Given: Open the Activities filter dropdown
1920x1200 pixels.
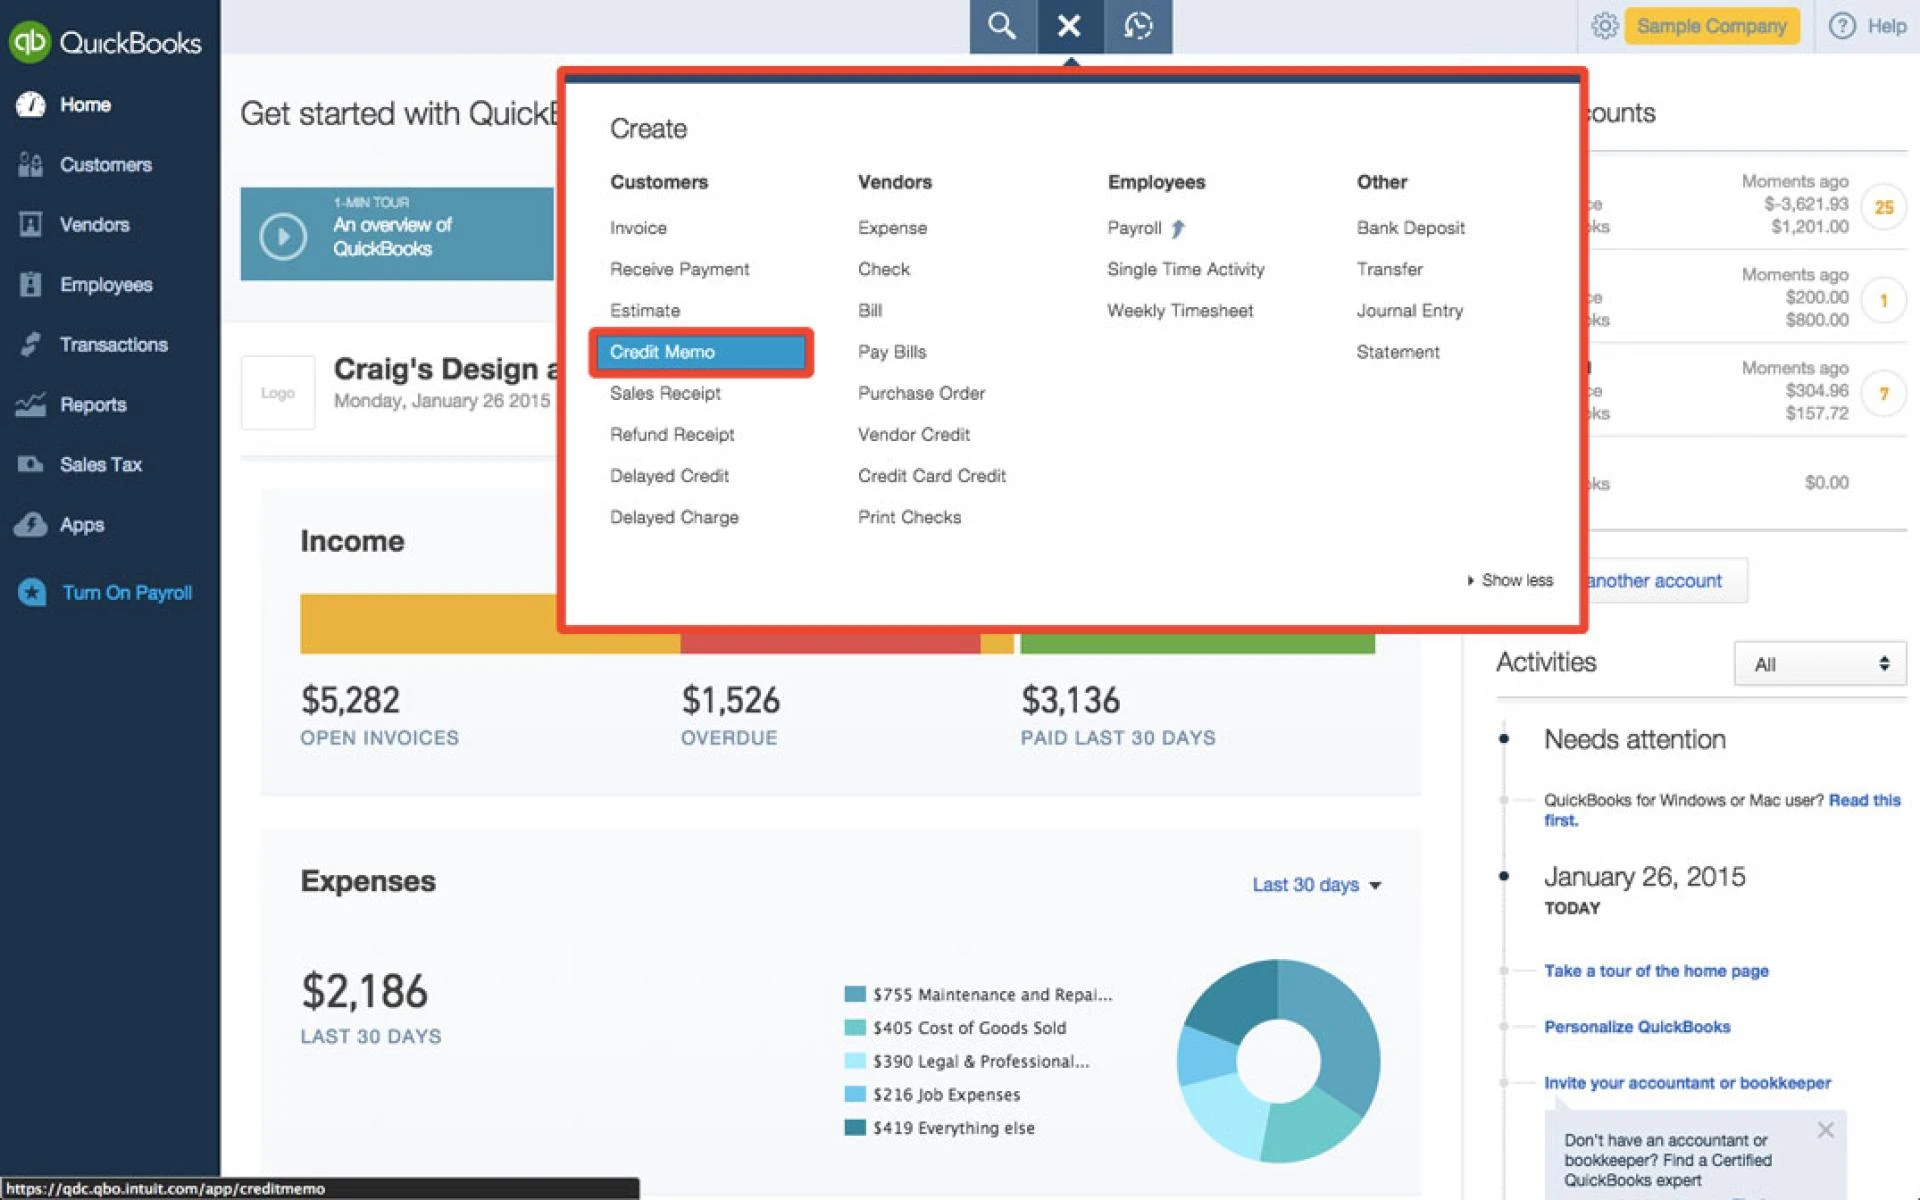Looking at the screenshot, I should [1819, 663].
